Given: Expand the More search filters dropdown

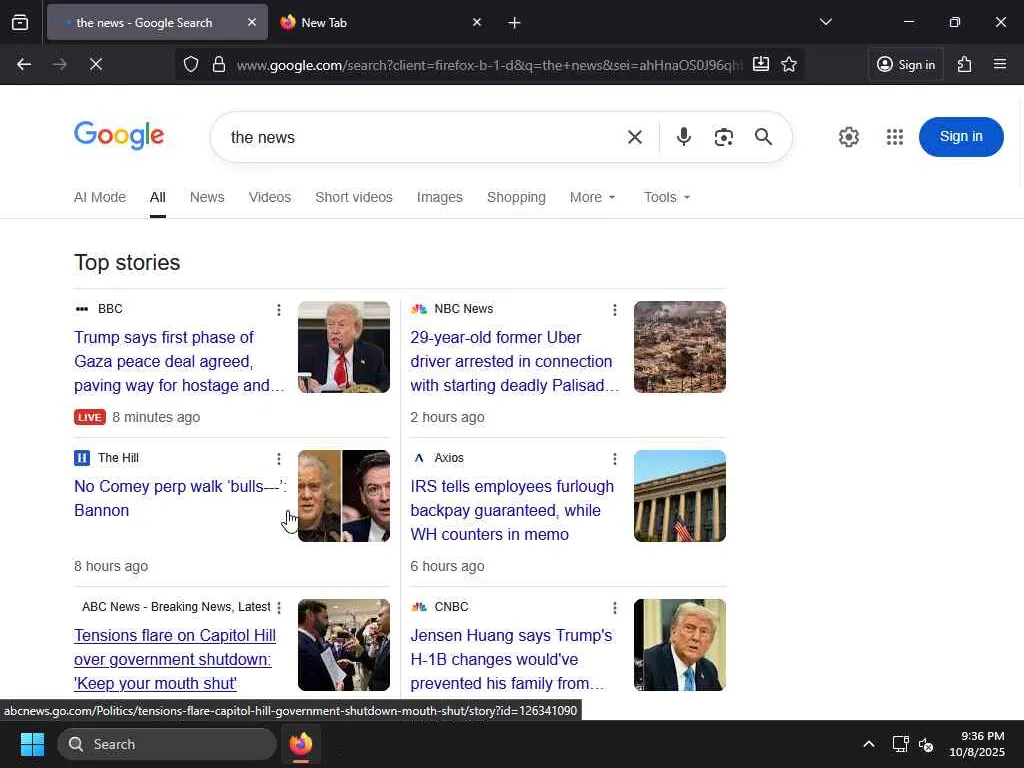Looking at the screenshot, I should [592, 197].
